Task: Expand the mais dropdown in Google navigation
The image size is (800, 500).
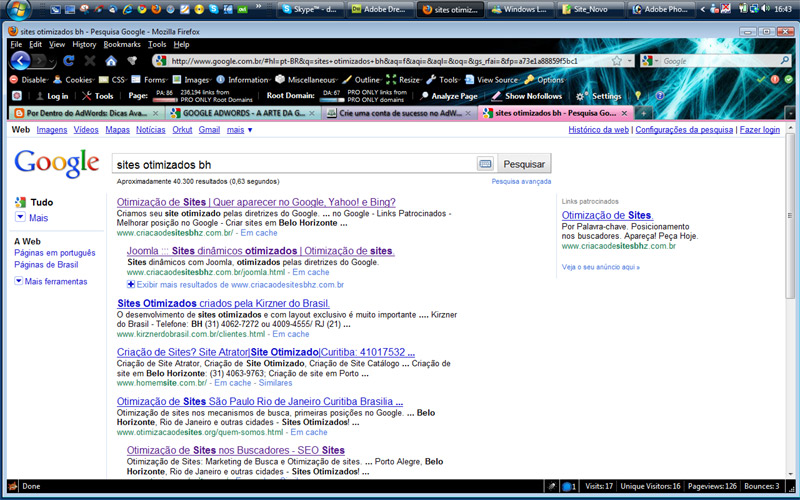Action: point(239,130)
